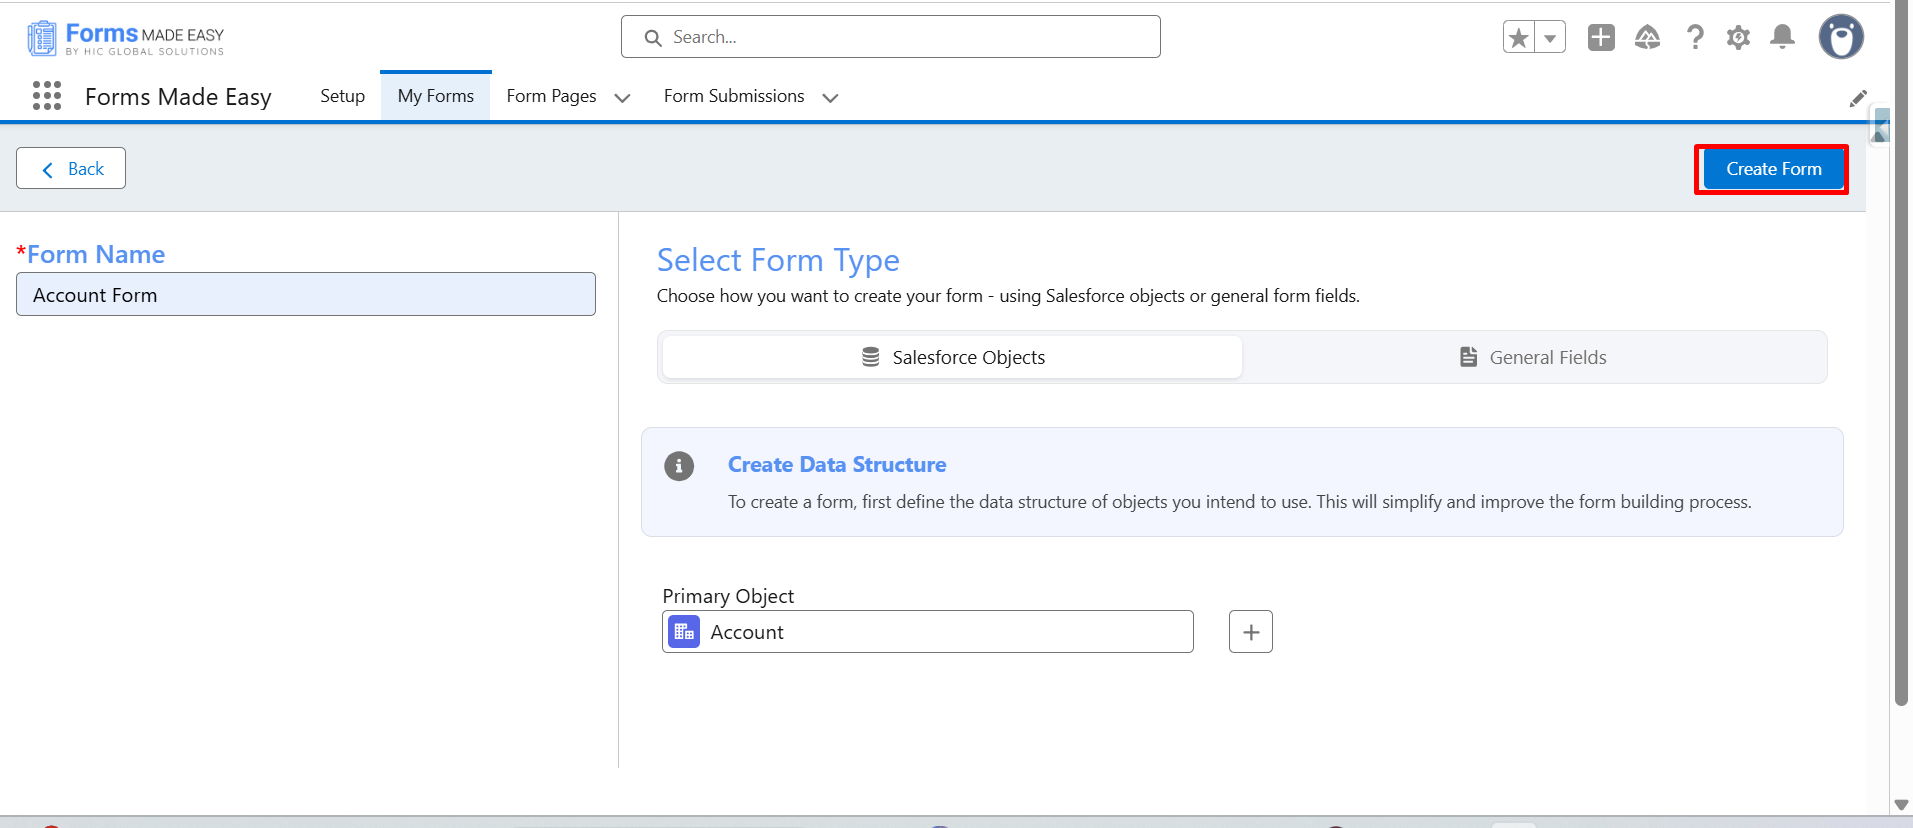Open the Trailhead guidance icon
The image size is (1913, 828).
[1647, 38]
